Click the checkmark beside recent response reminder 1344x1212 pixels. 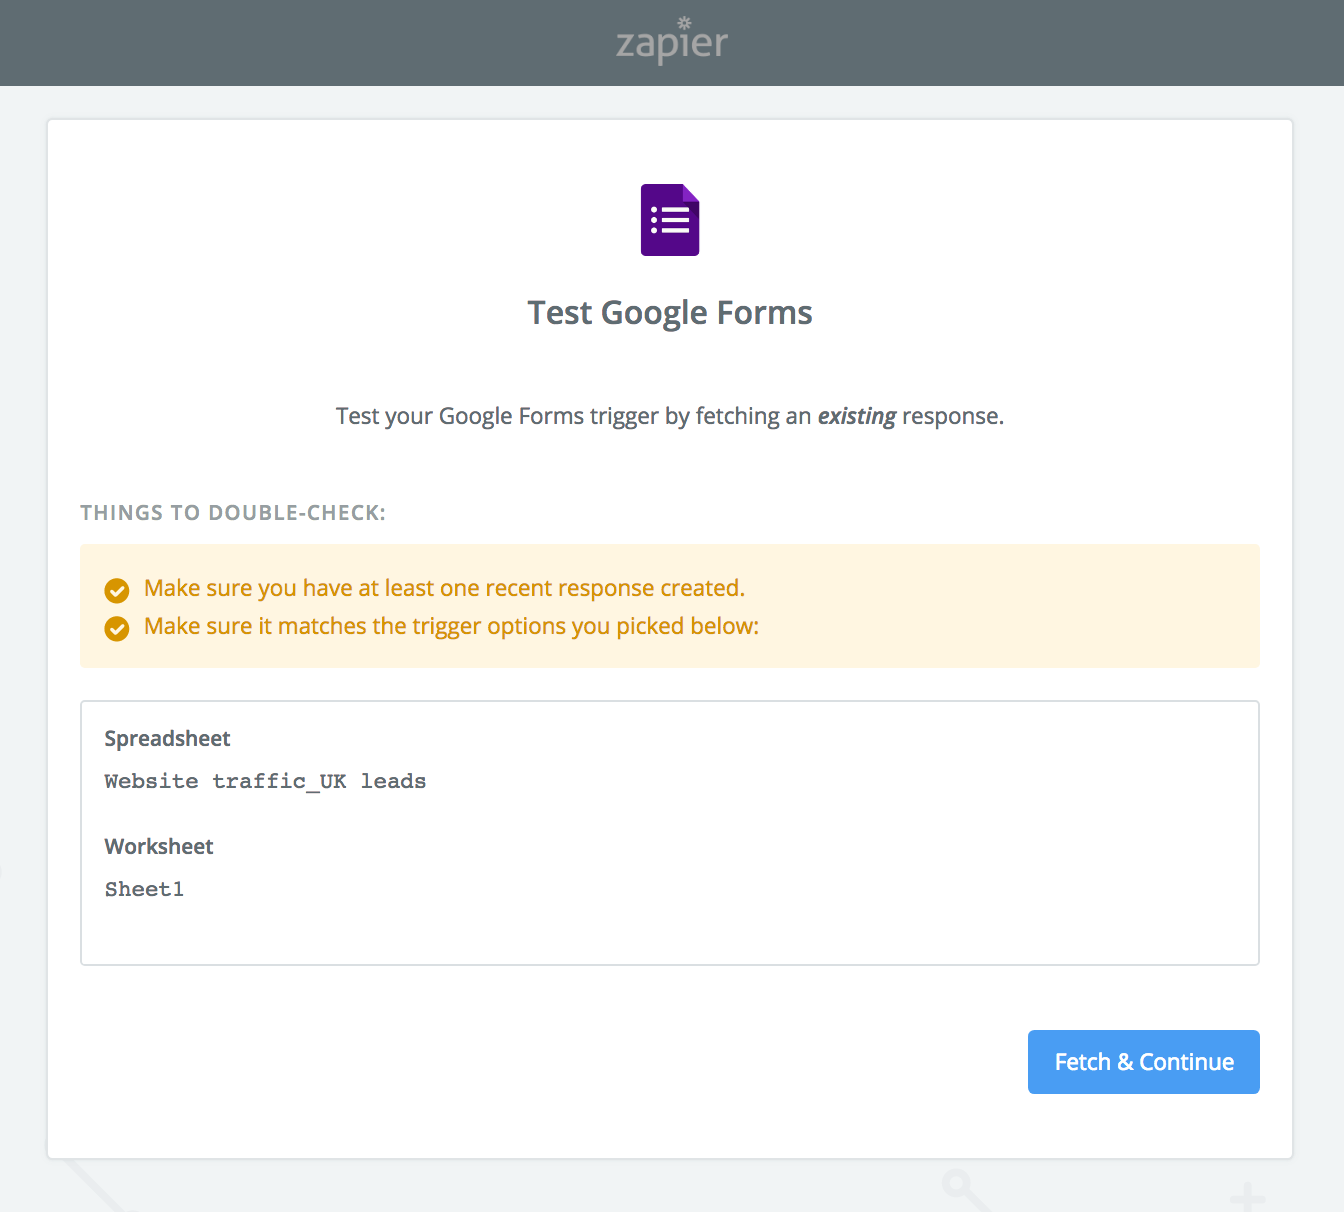coord(117,590)
